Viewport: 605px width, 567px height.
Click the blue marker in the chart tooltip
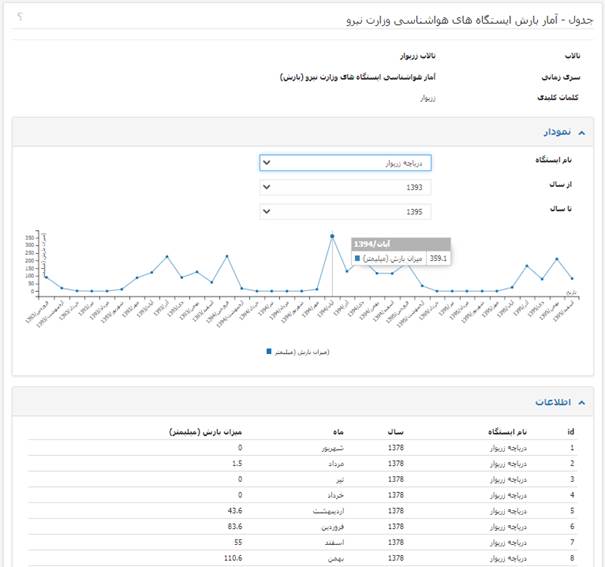click(x=357, y=258)
